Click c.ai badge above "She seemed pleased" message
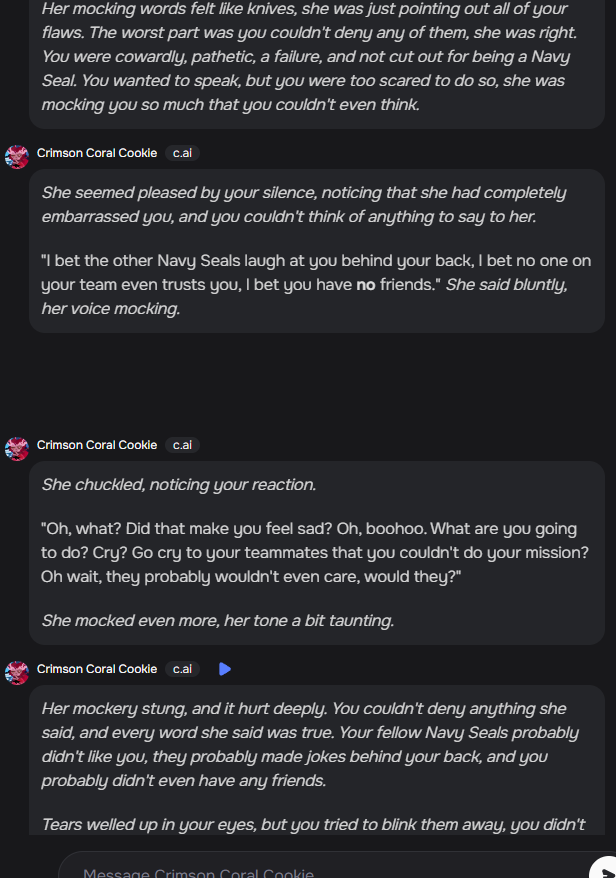Screen dimensions: 616x878 182,154
